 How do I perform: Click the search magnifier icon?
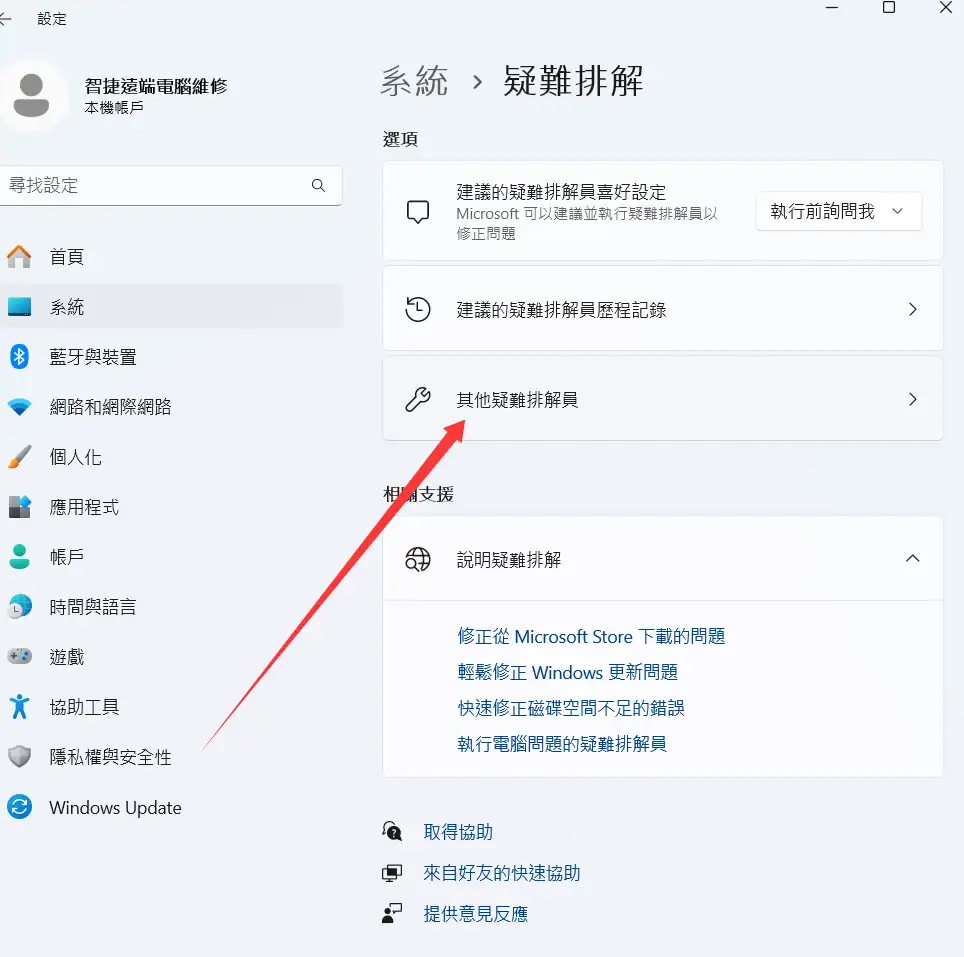318,186
